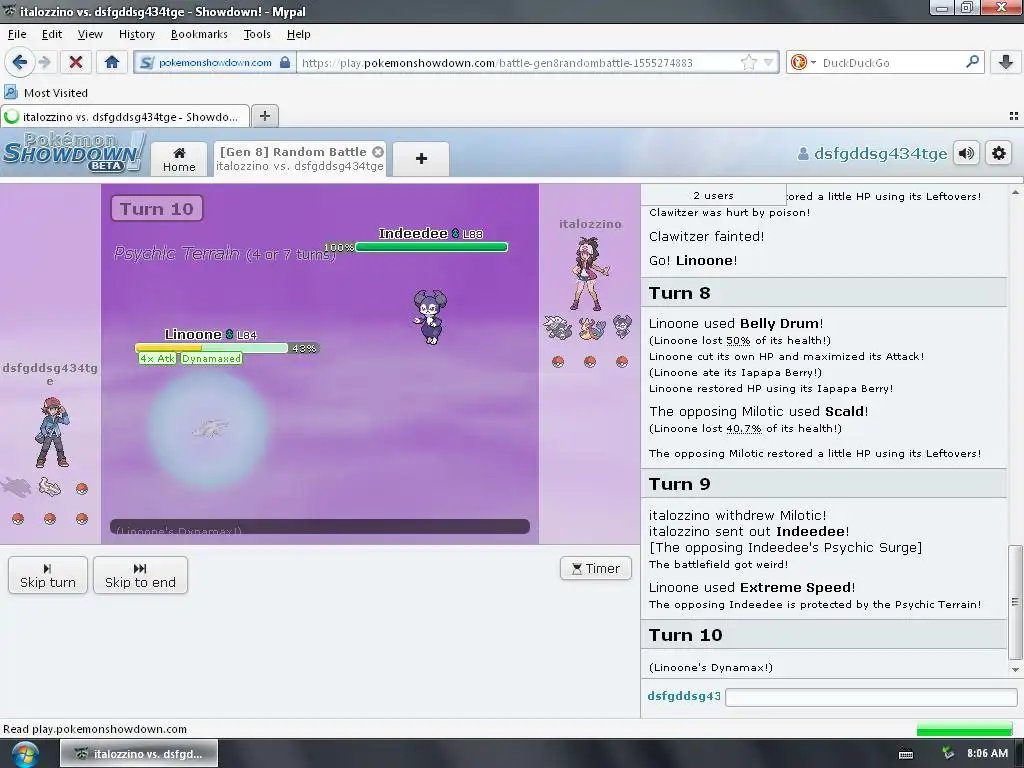Screen dimensions: 1024x768
Task: Open the browser home page icon
Action: click(112, 63)
